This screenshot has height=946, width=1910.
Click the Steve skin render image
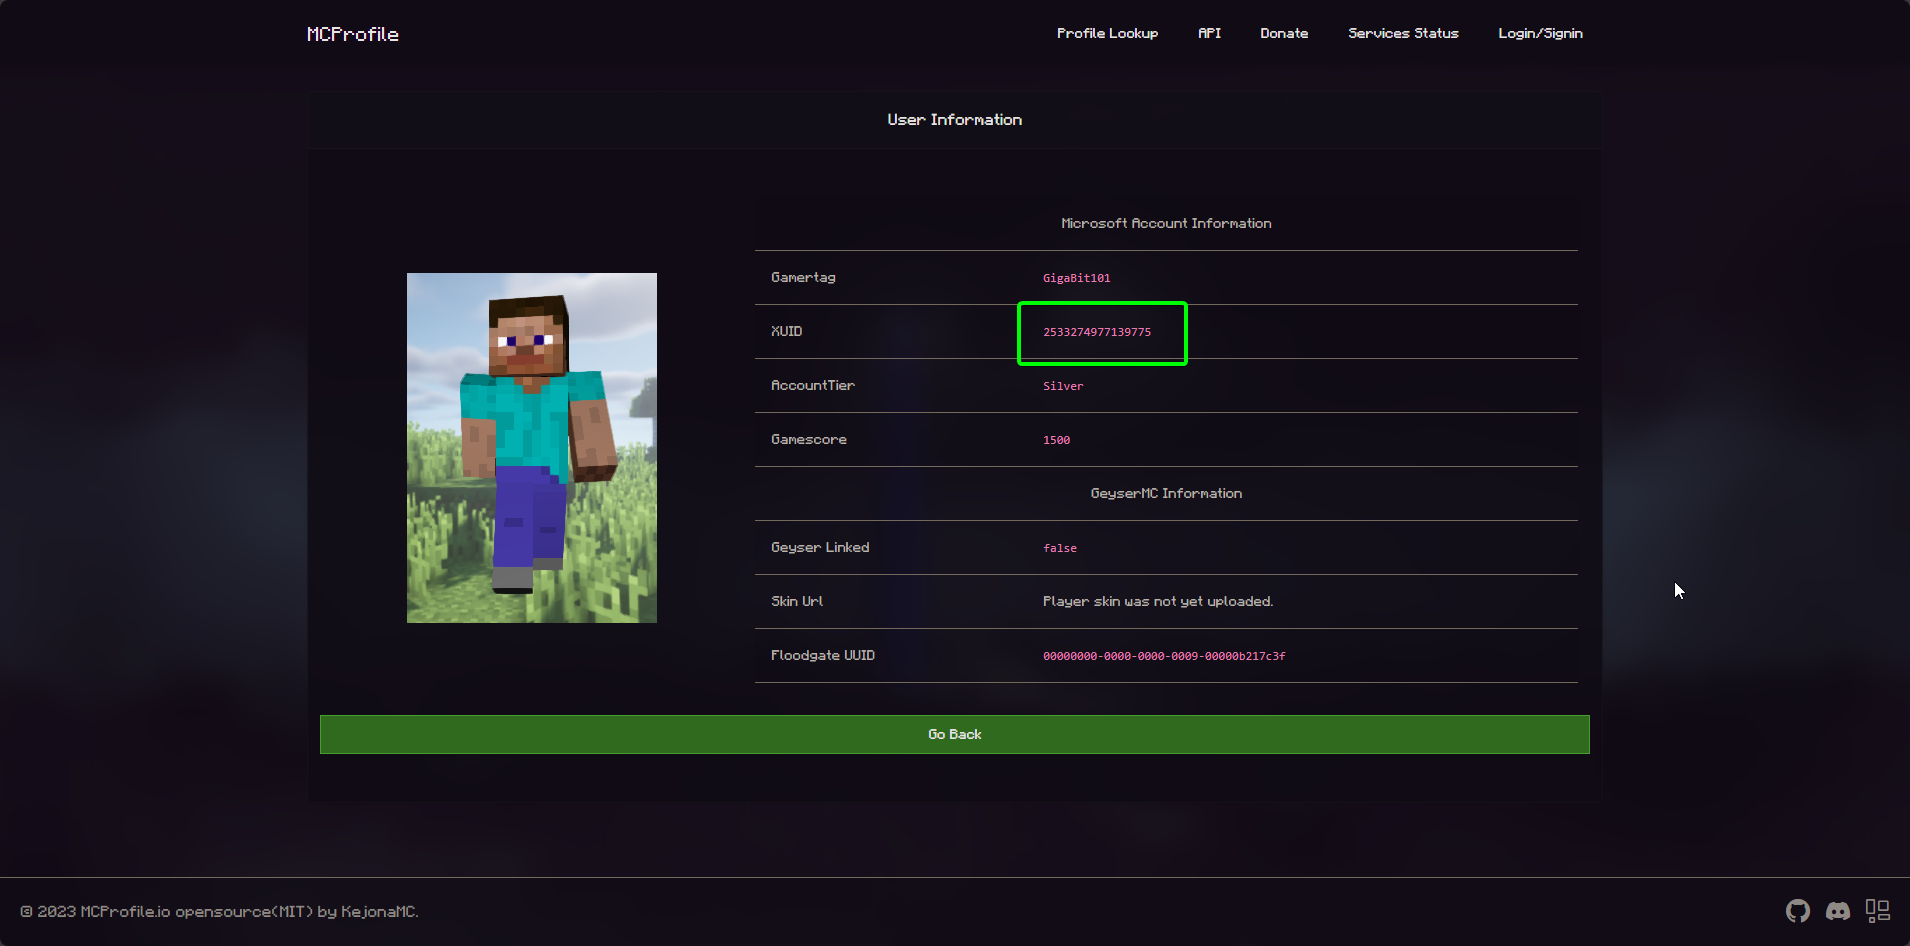coord(532,448)
